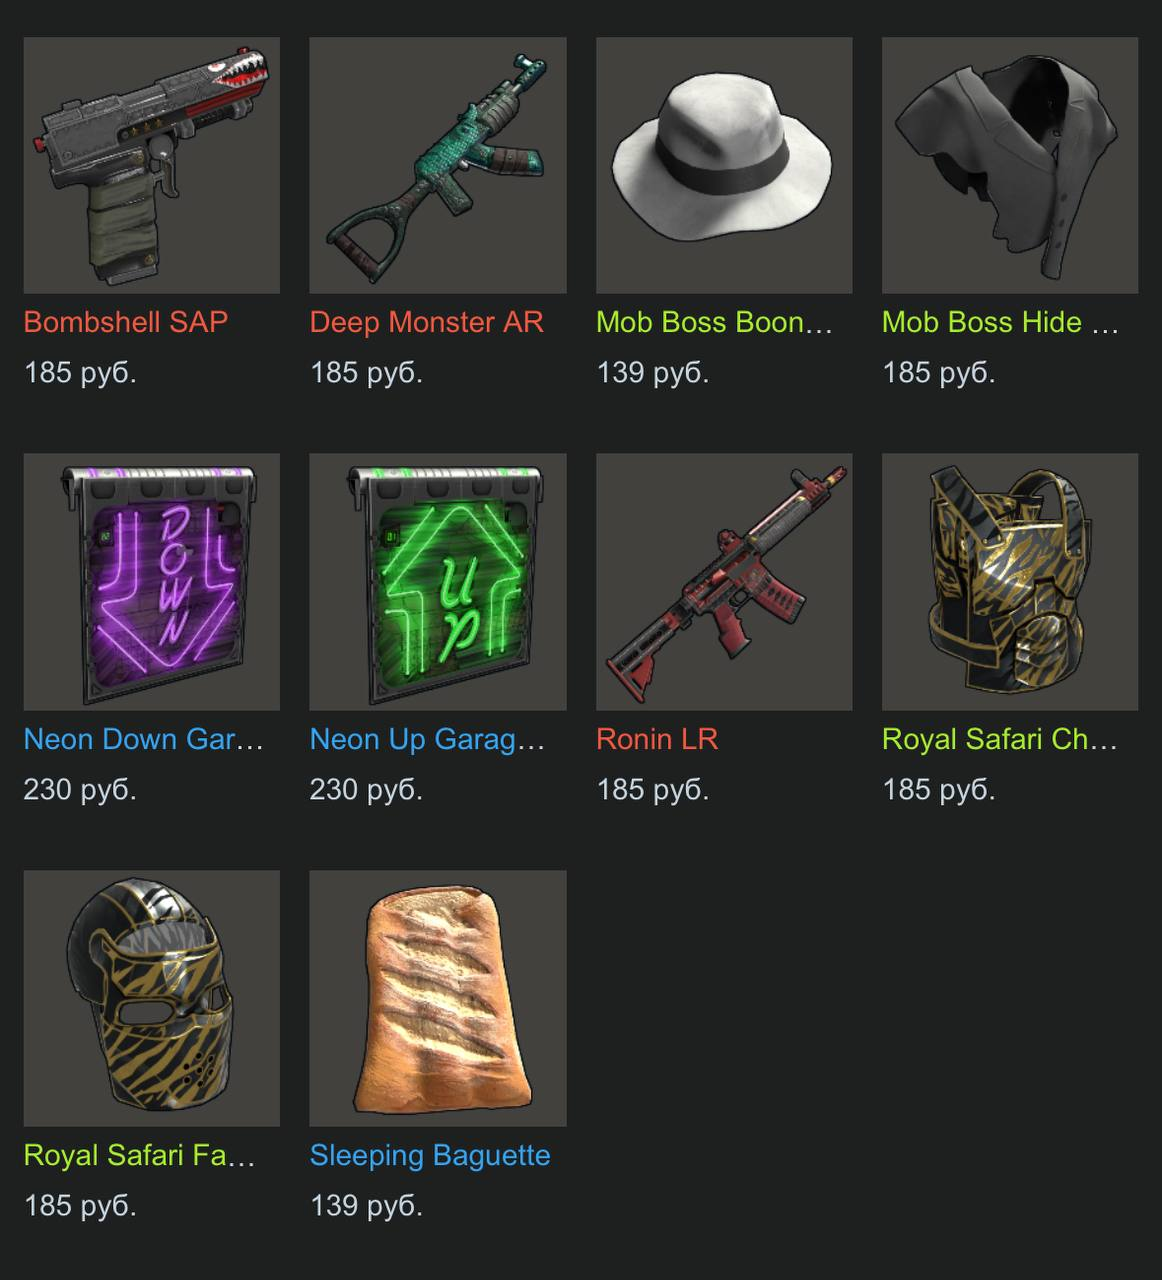
Task: Select the Mob Boss Hide jacket image
Action: coord(1010,166)
